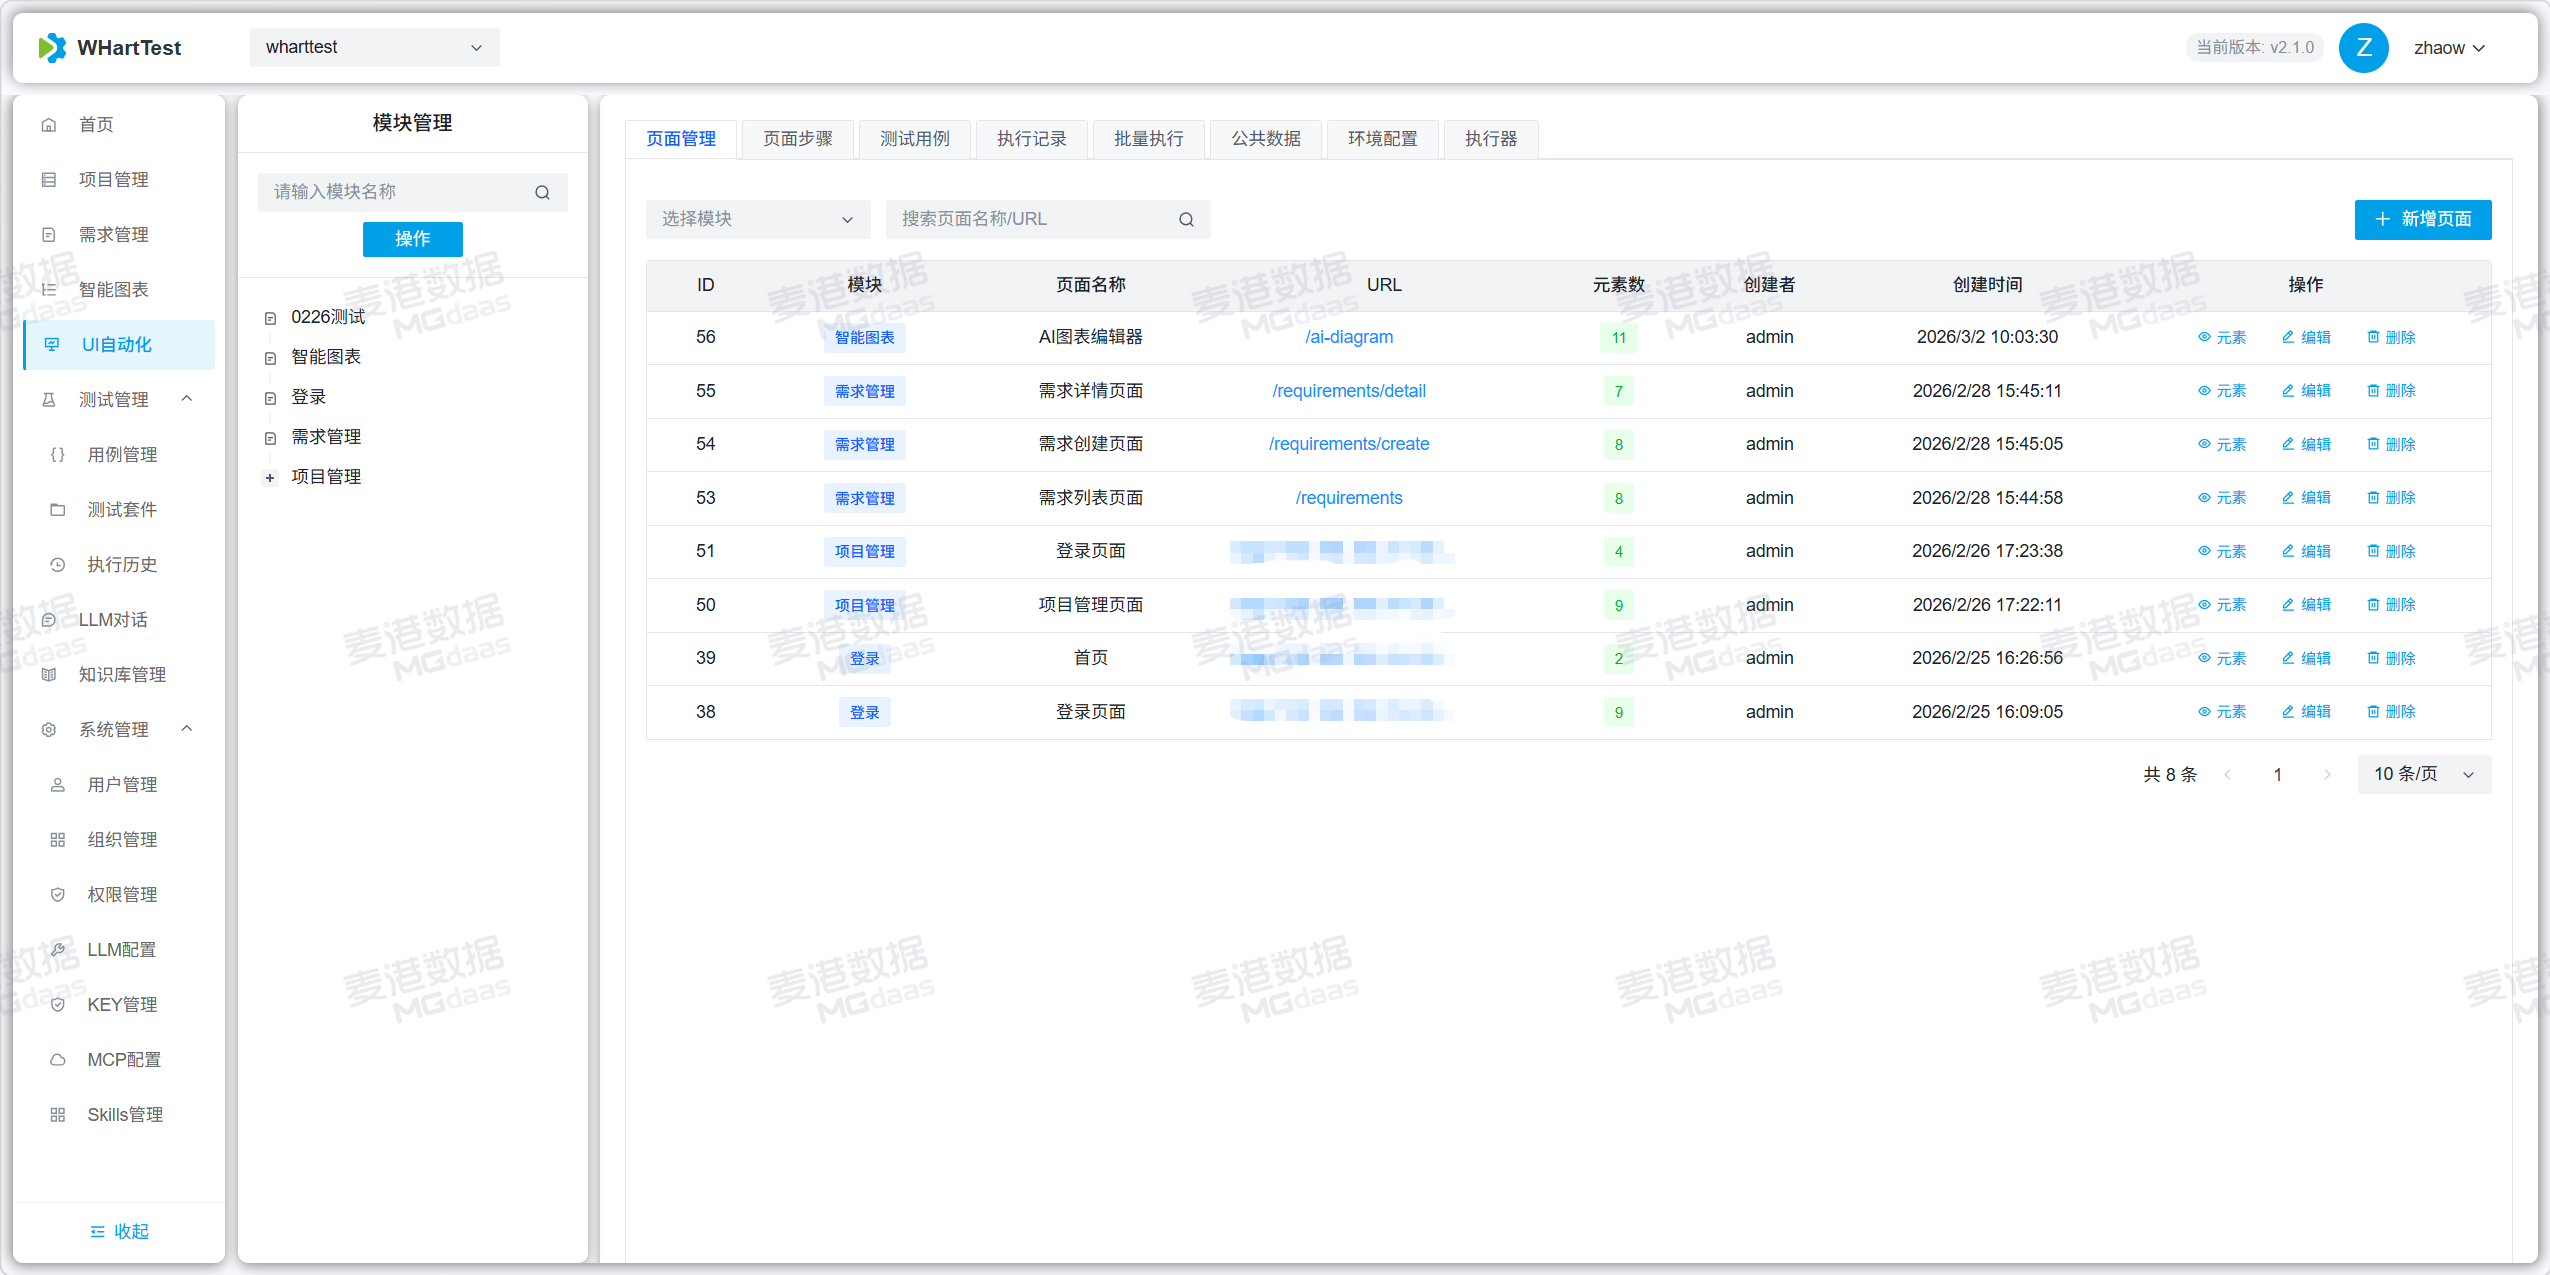Screen dimensions: 2550x1275
Task: Collapse the 测试管理 sidebar group
Action: [186, 399]
